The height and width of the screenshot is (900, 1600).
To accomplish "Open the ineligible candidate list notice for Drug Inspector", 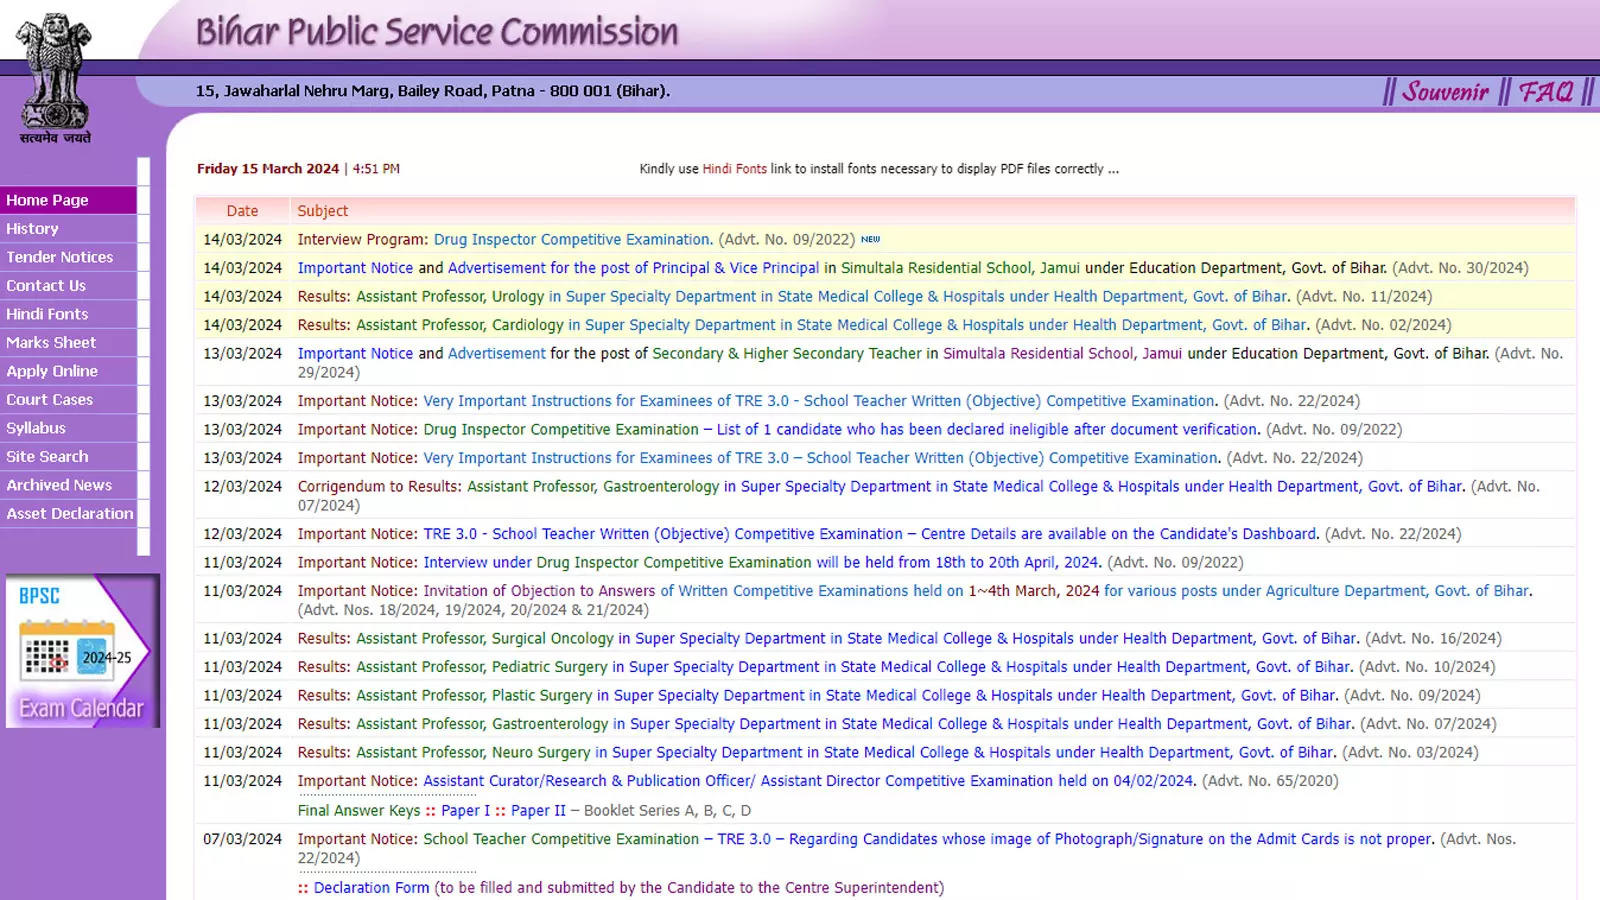I will pos(841,430).
